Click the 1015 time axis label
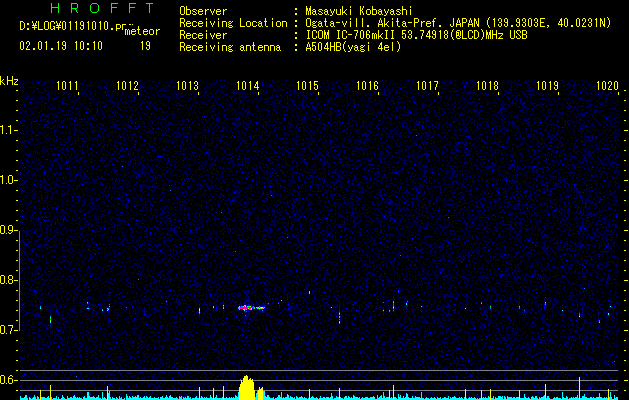Screen dimensions: 629x400 (307, 85)
